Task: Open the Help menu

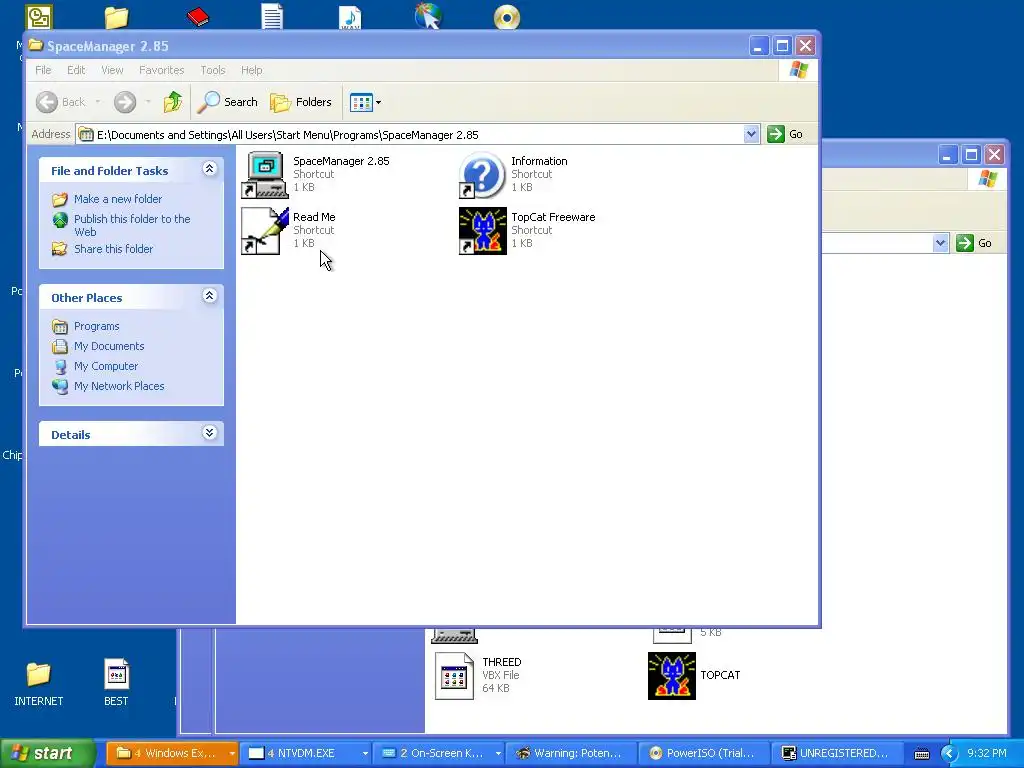Action: [251, 70]
